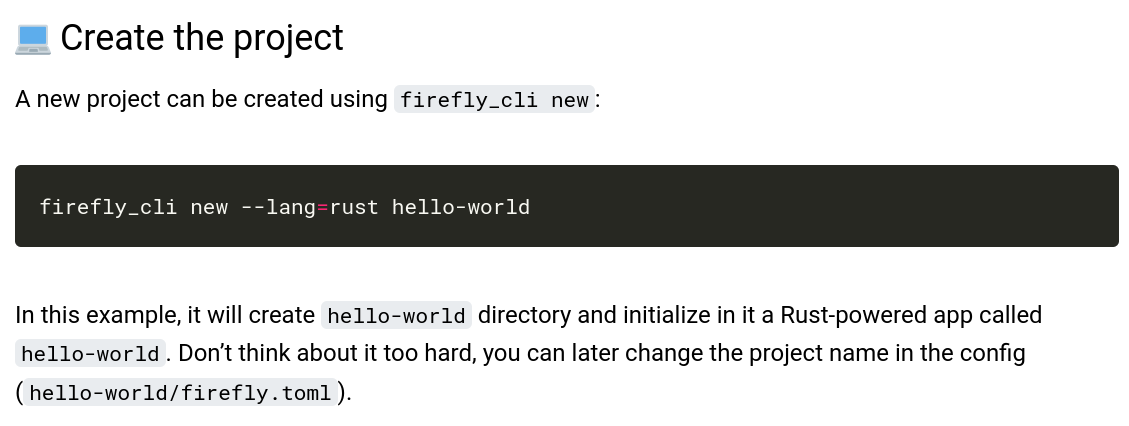Click "rust" in the code block command
Image resolution: width=1129 pixels, height=426 pixels.
(354, 207)
